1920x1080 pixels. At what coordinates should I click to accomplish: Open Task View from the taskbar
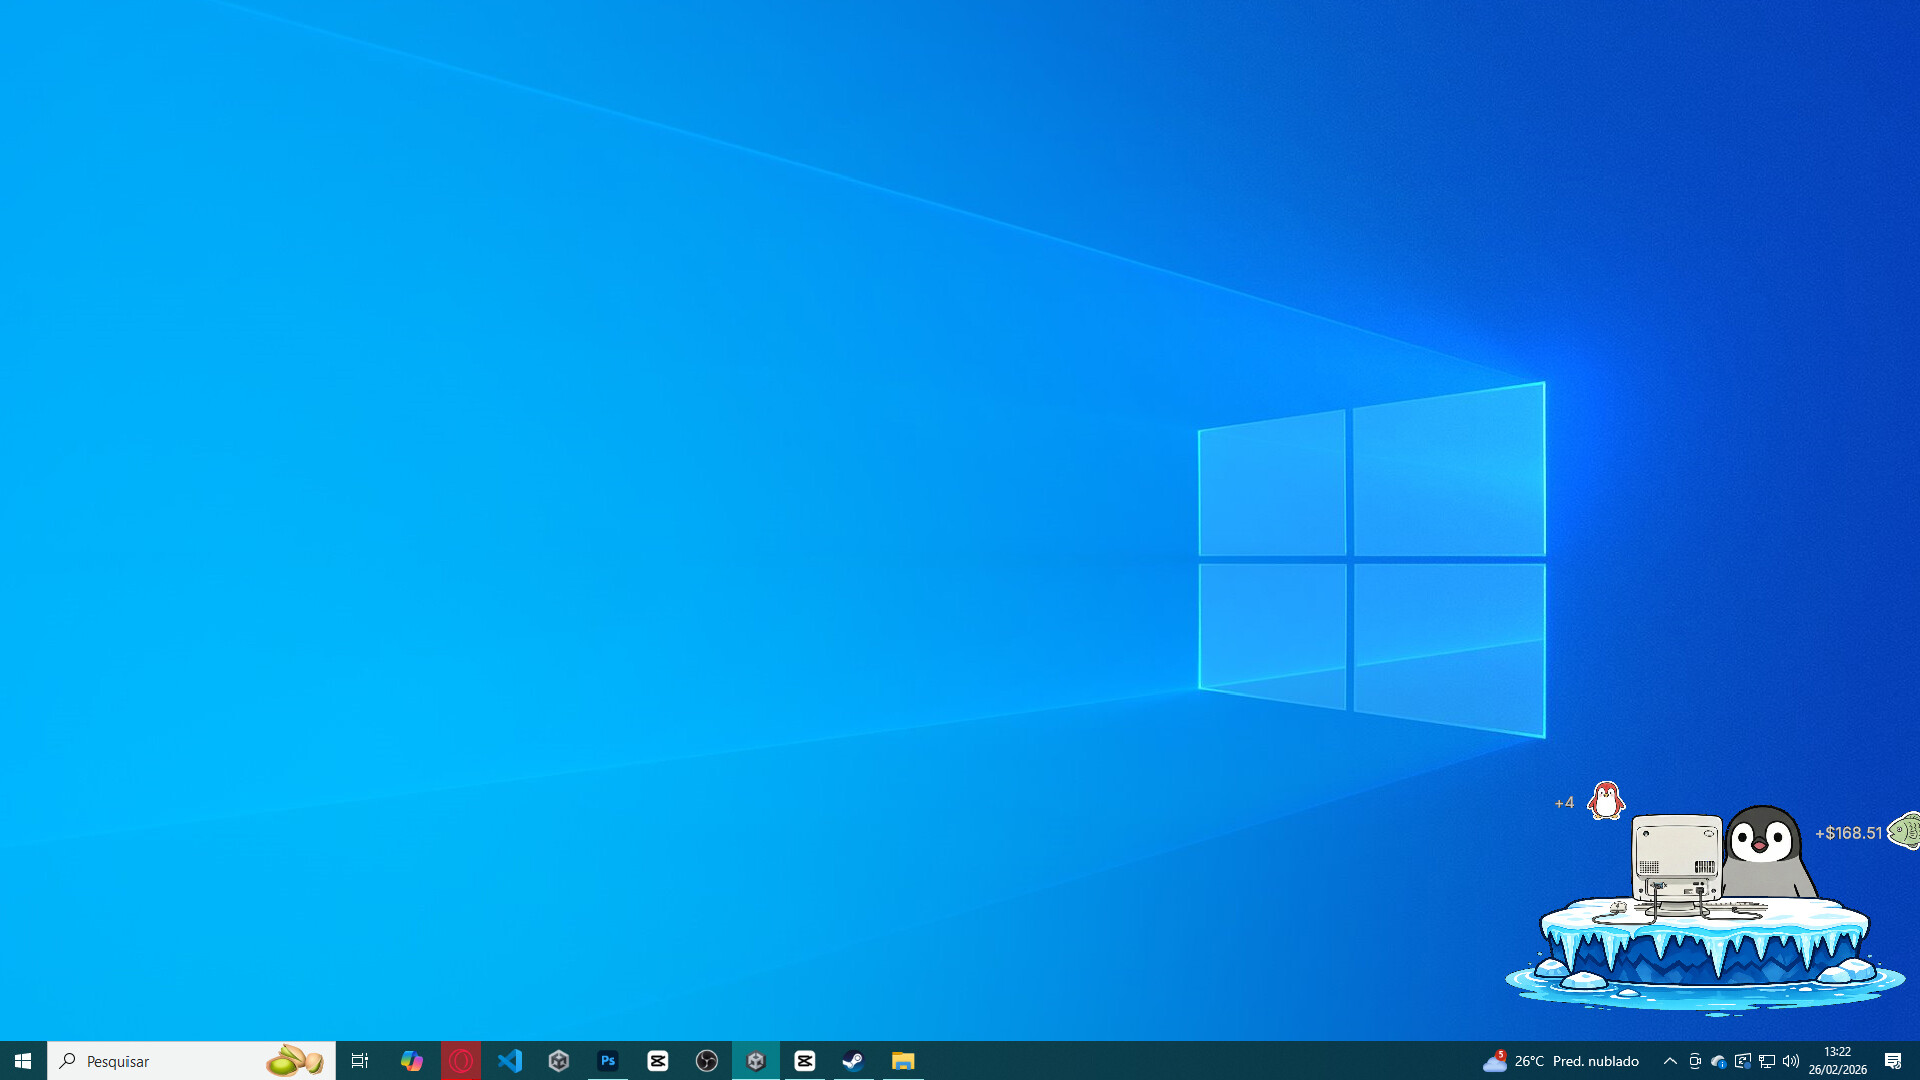pyautogui.click(x=360, y=1061)
